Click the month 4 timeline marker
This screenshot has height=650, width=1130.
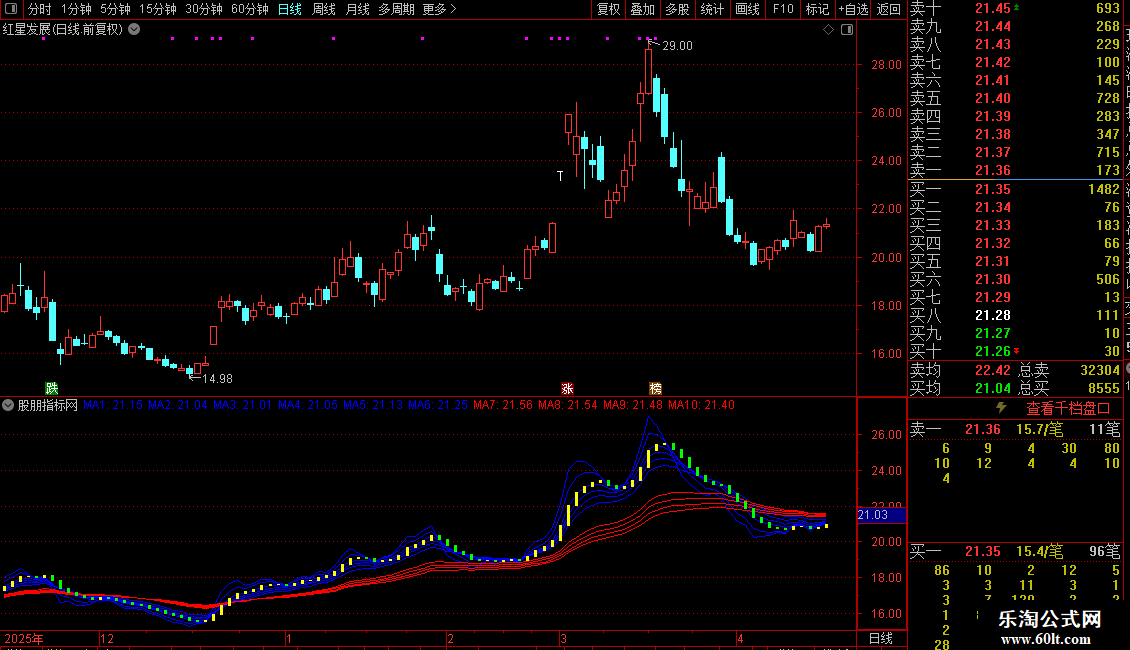740,638
